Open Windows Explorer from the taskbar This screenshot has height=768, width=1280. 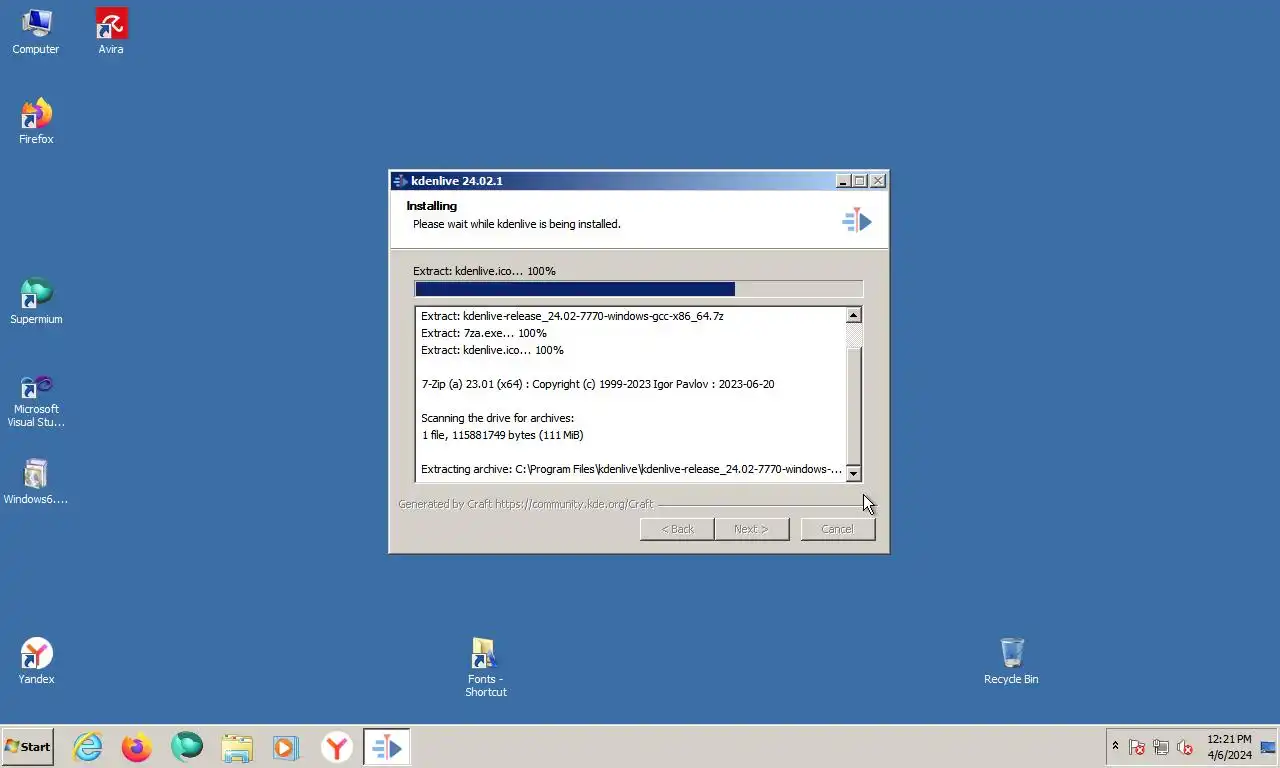coord(237,747)
